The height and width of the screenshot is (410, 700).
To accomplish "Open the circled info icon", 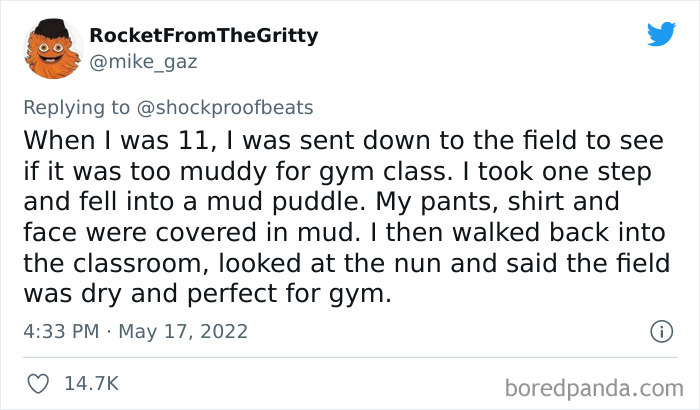I will (660, 331).
